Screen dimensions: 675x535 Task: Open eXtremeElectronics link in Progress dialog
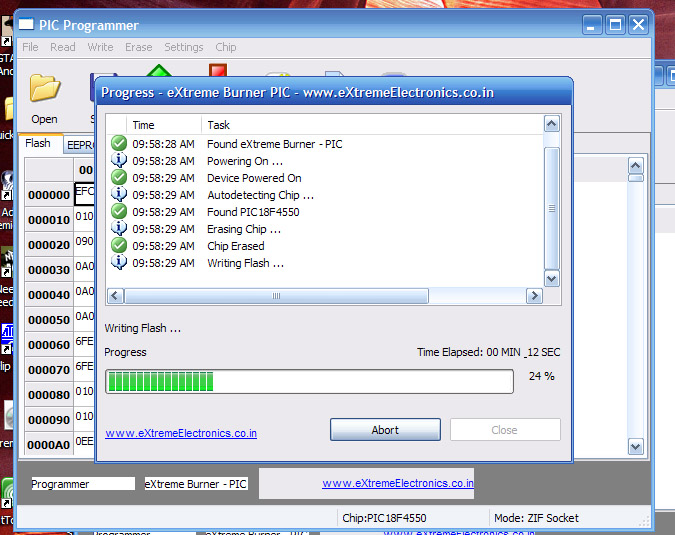coord(181,433)
